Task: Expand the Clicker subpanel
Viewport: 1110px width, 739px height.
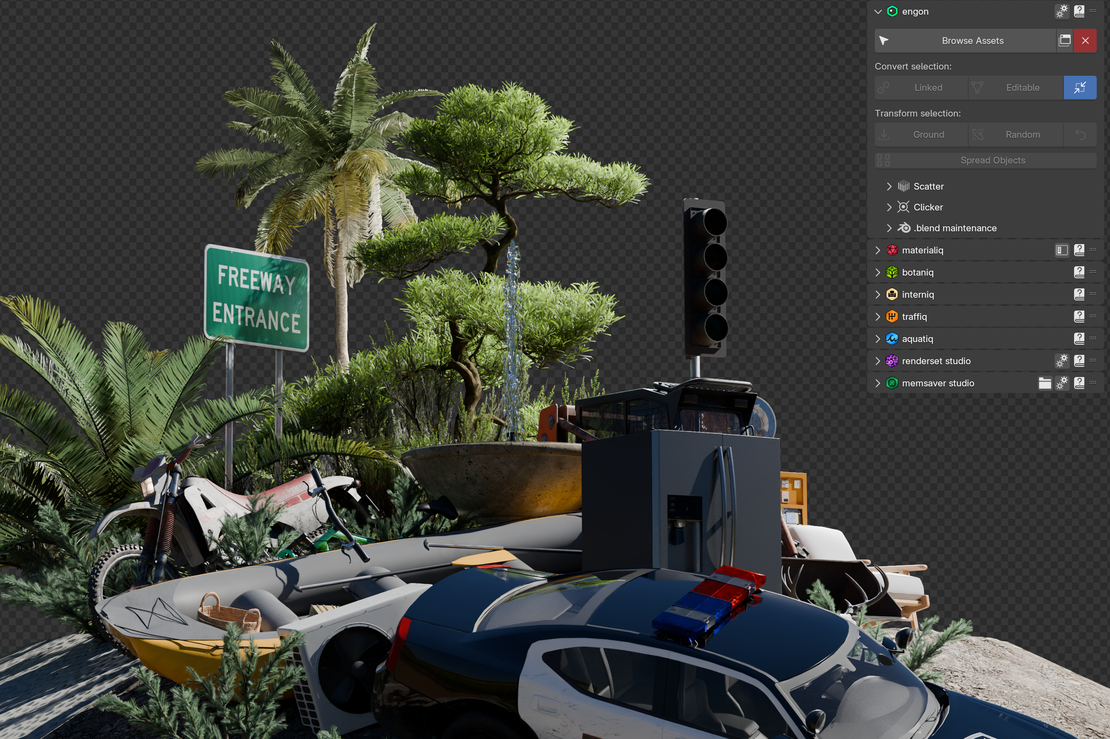Action: click(889, 207)
